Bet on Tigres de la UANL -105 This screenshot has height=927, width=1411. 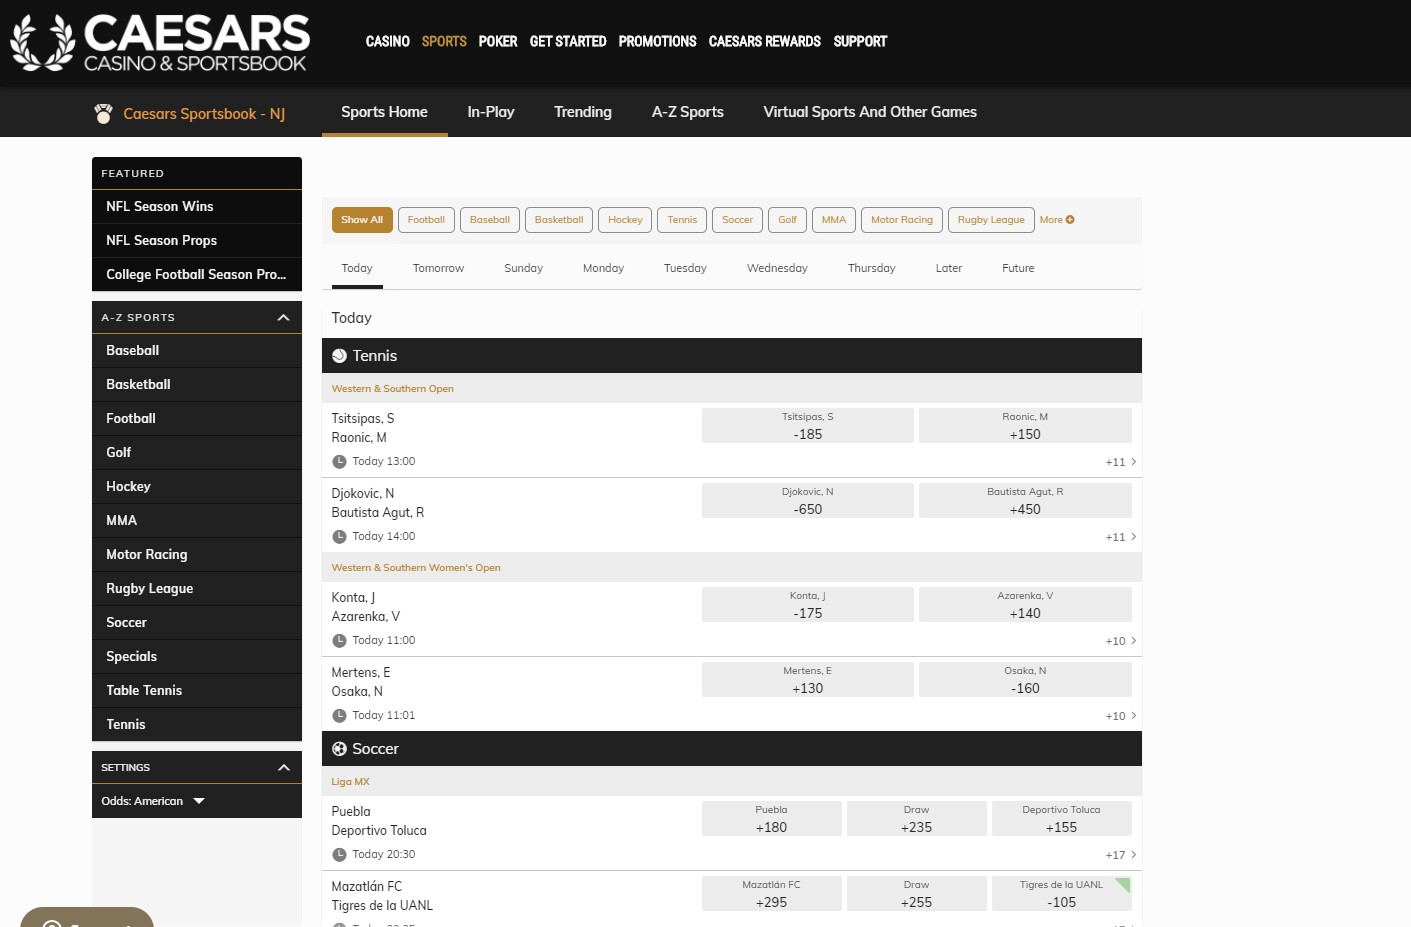[x=1061, y=893]
